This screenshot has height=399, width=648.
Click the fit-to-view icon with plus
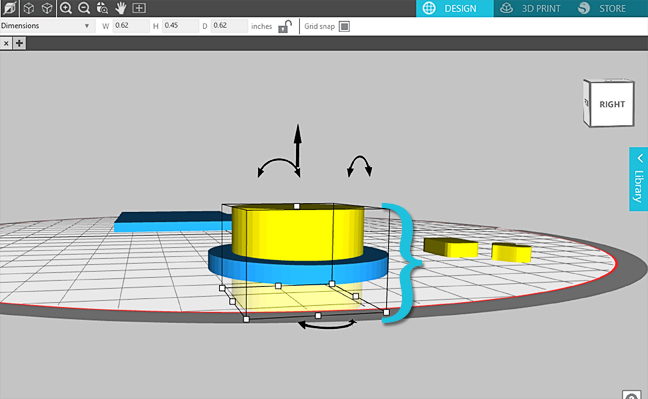pos(139,8)
